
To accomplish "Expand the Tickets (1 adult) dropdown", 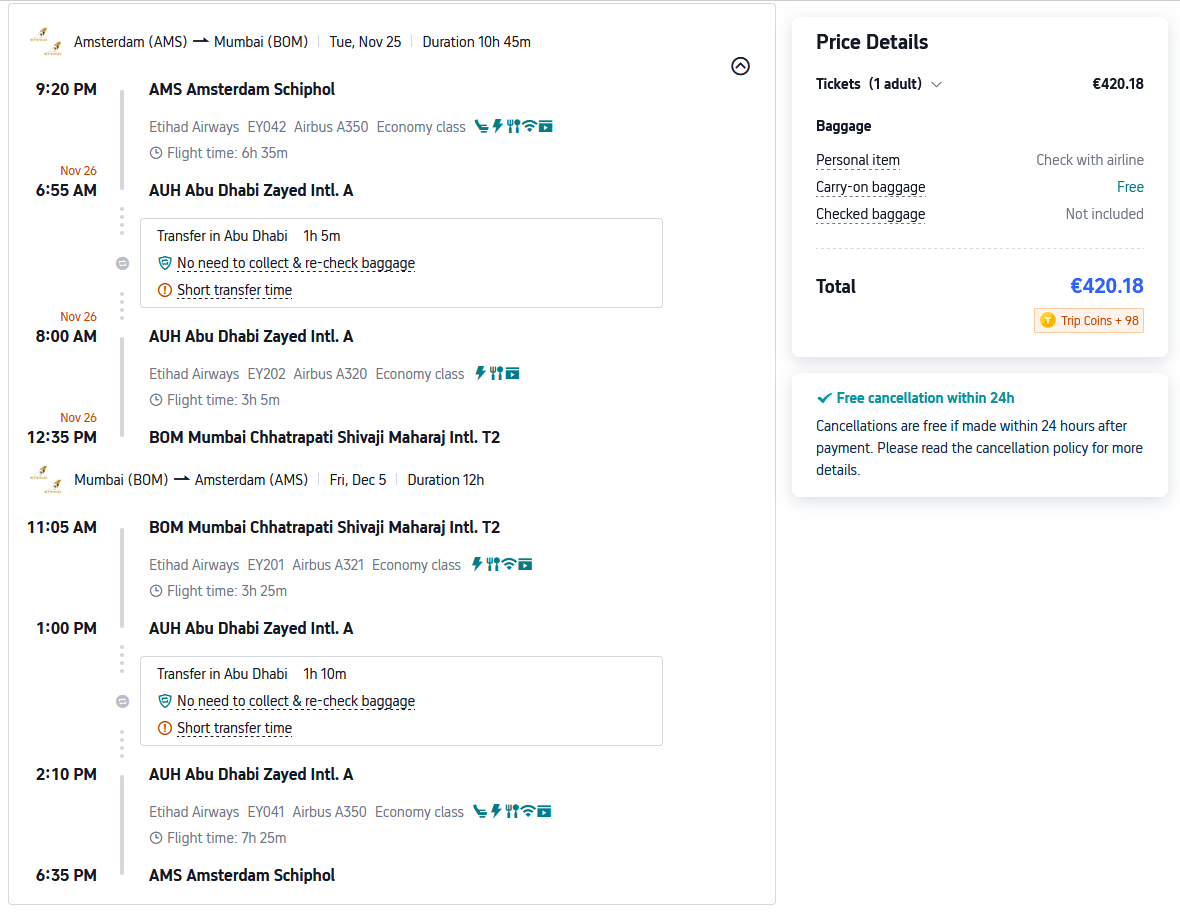I will (x=936, y=84).
